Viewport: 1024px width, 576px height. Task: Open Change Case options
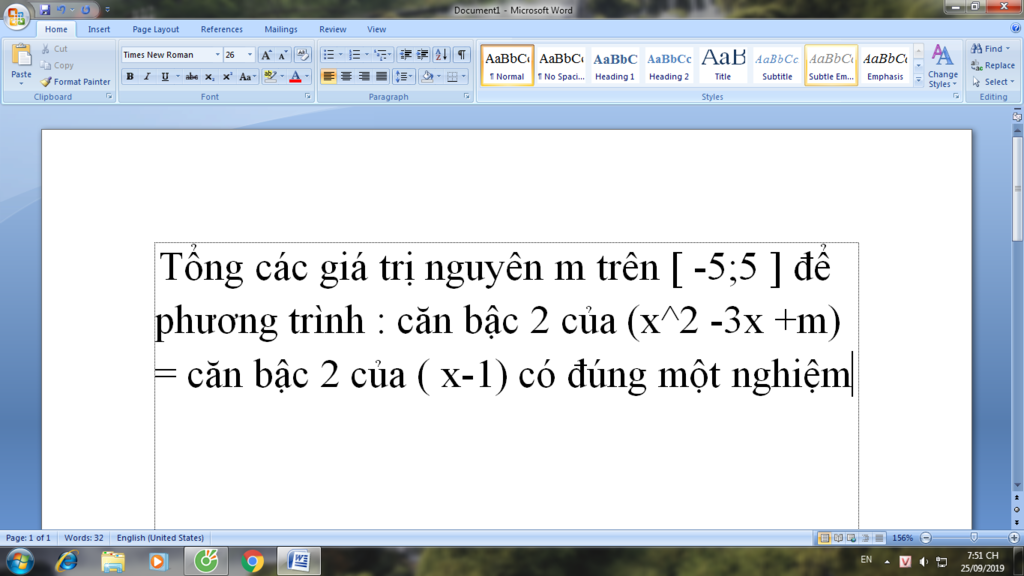[x=247, y=76]
